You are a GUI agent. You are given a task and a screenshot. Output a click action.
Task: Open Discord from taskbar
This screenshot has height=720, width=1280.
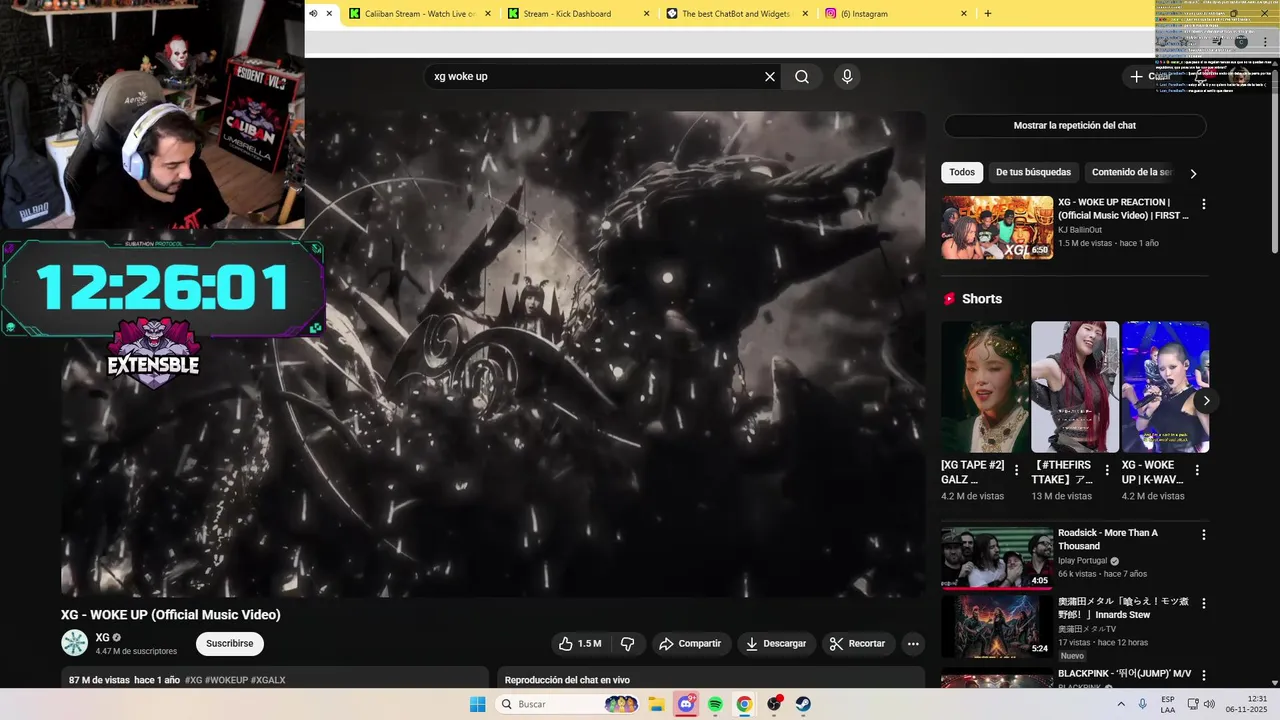686,704
